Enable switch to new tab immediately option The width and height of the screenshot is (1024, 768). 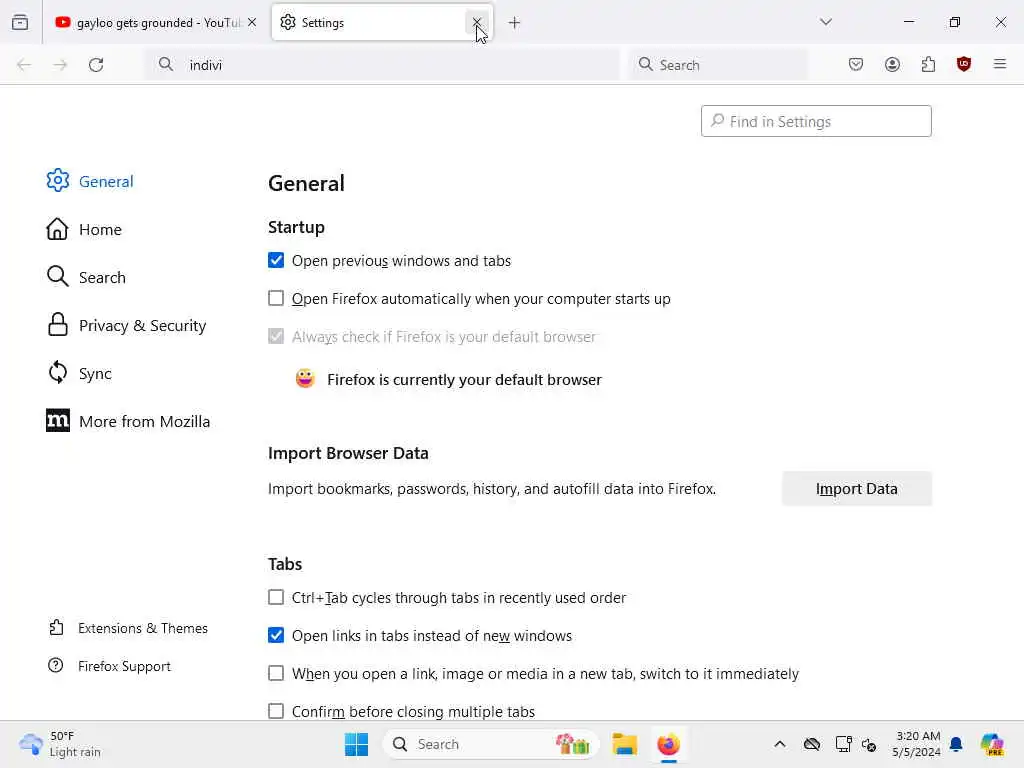(276, 673)
